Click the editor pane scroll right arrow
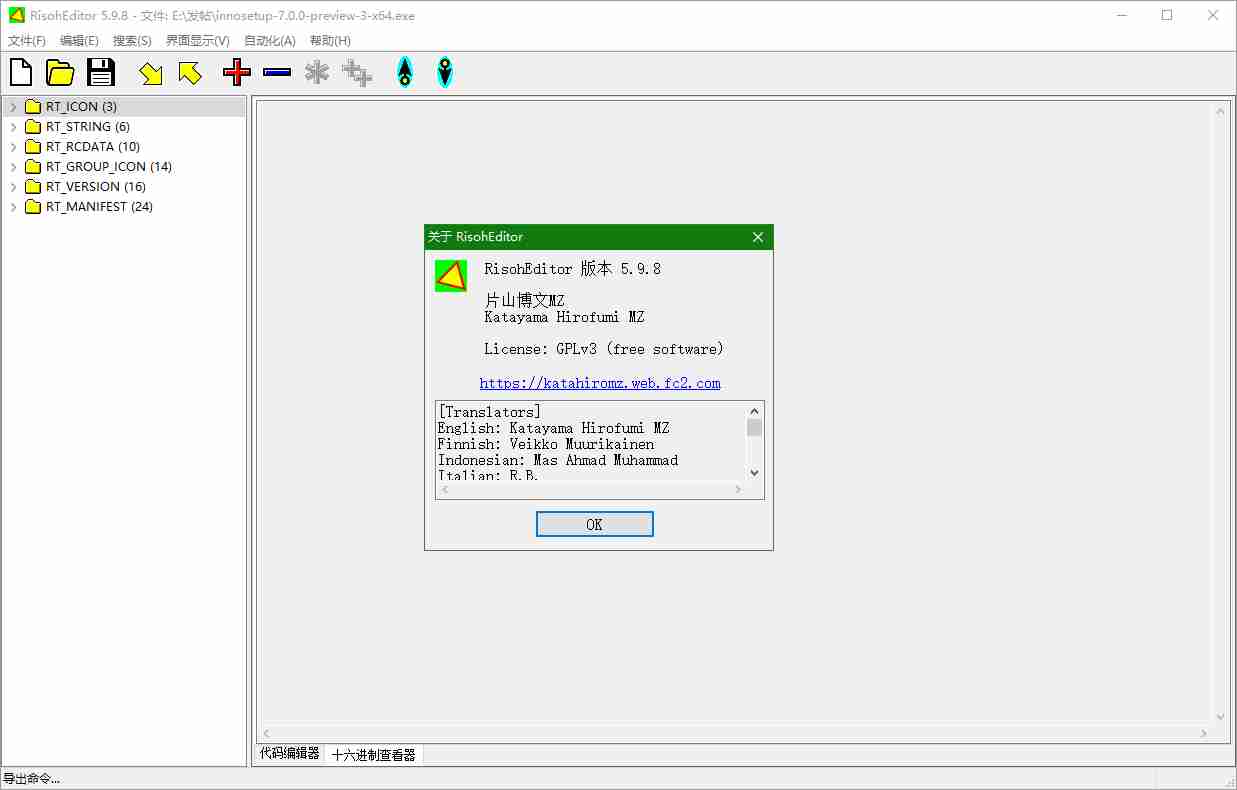Screen dimensions: 1237x790 tap(1204, 733)
